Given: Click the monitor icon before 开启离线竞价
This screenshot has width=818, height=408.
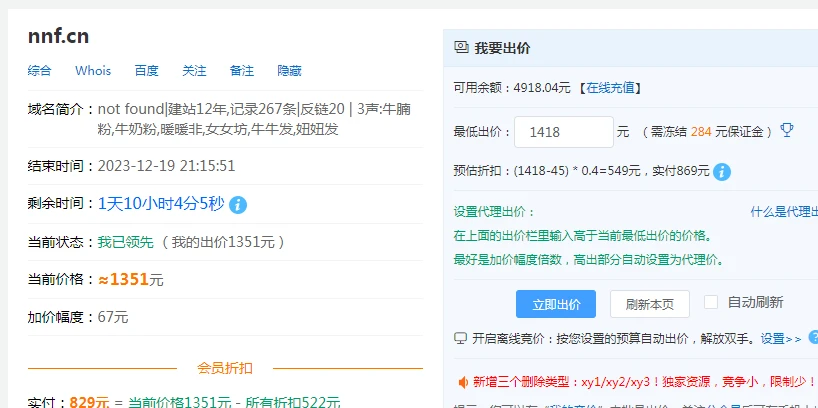Looking at the screenshot, I should 460,338.
